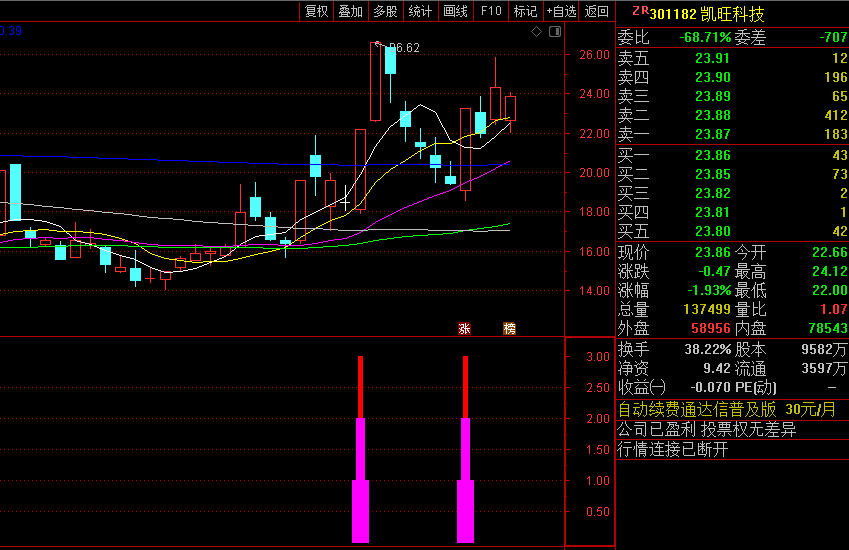Select the 卖一 price 23.87
Screen dimensions: 849x550
click(713, 134)
